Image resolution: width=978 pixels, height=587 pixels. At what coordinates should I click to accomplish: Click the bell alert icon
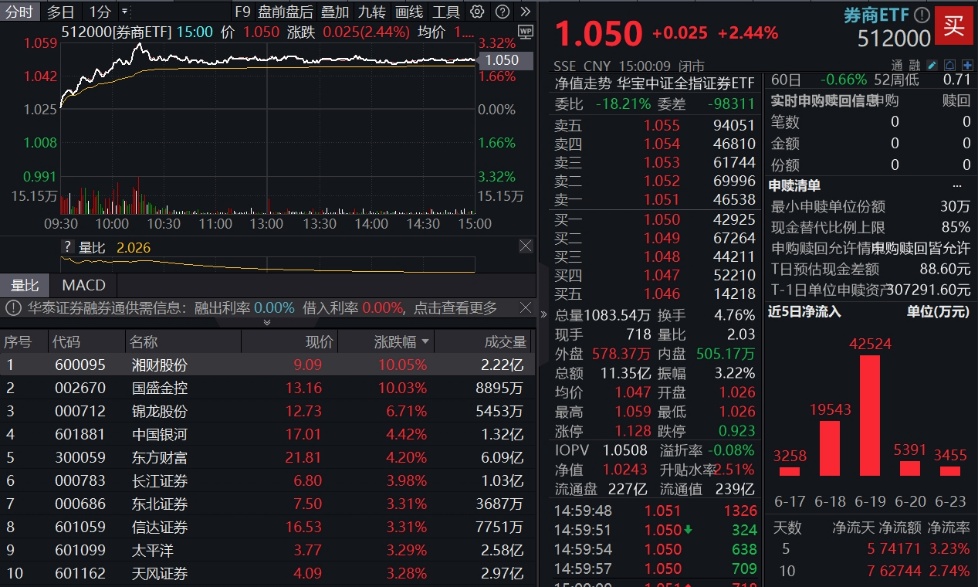click(949, 65)
